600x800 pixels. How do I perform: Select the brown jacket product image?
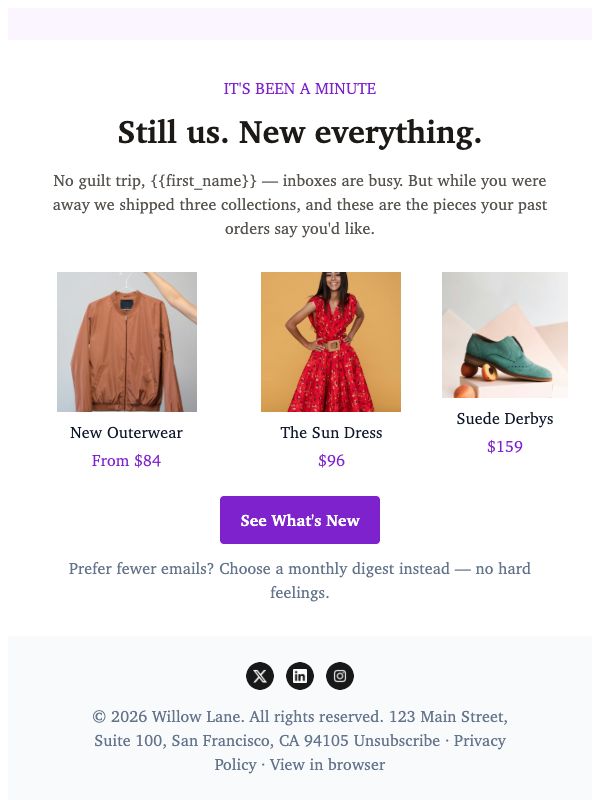tap(127, 342)
